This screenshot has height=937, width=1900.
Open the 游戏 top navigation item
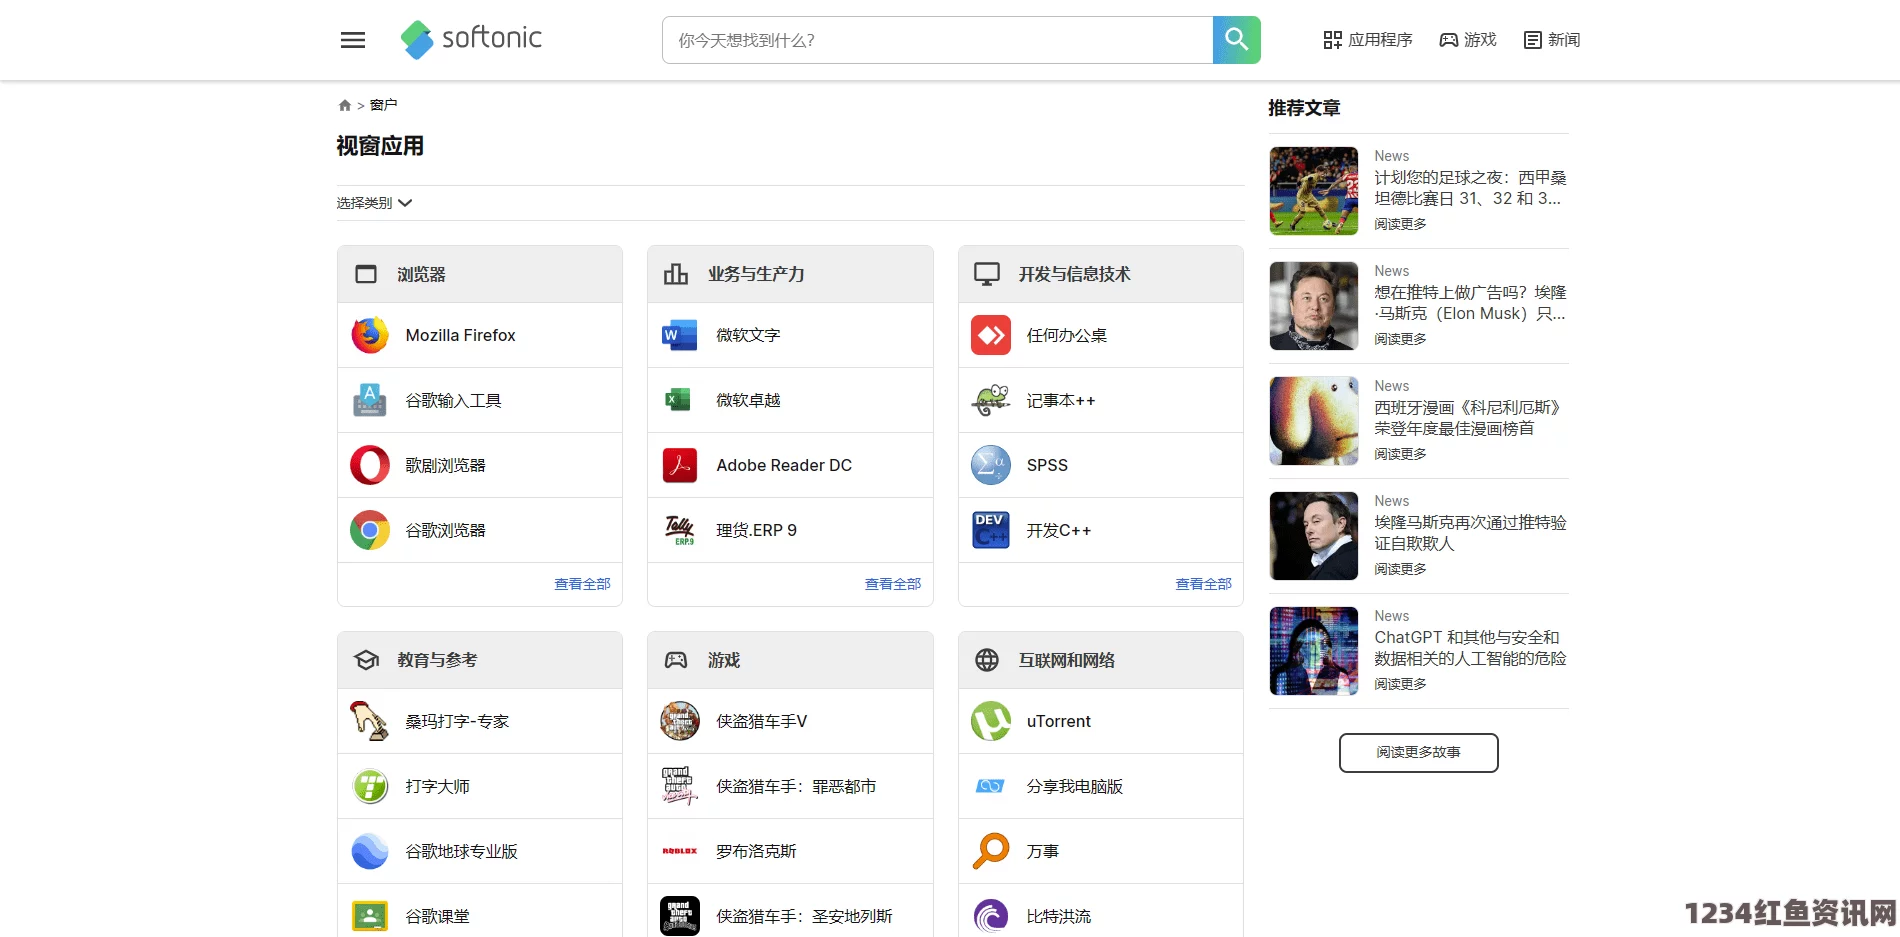1467,40
